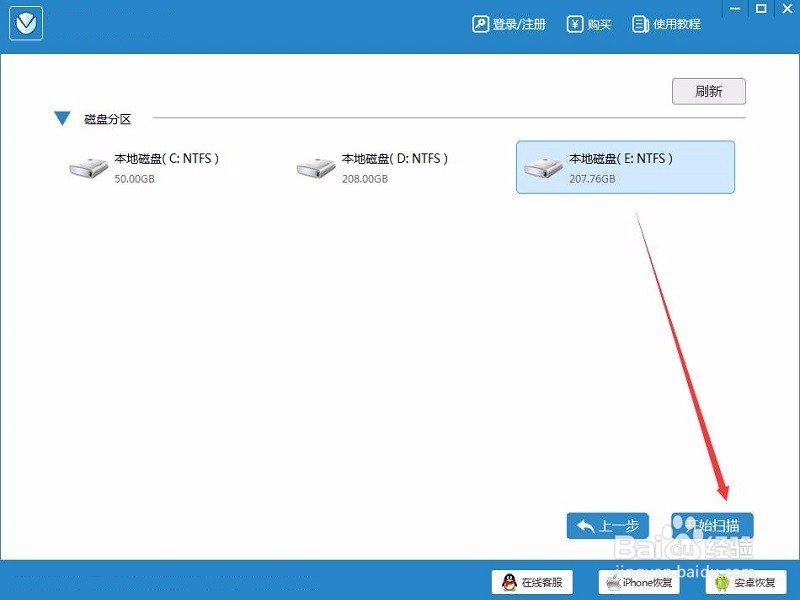Switch to 安卓恢复 mode
This screenshot has width=800, height=600.
click(749, 582)
